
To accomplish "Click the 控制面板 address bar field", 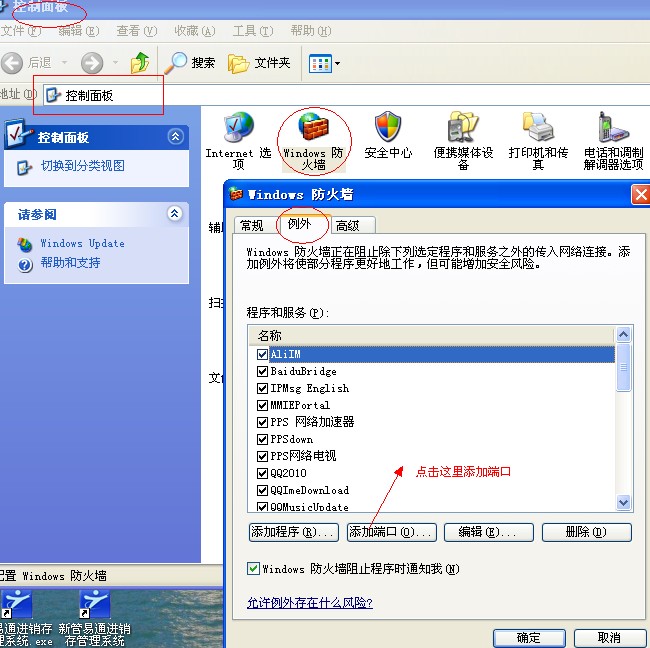I will click(347, 95).
